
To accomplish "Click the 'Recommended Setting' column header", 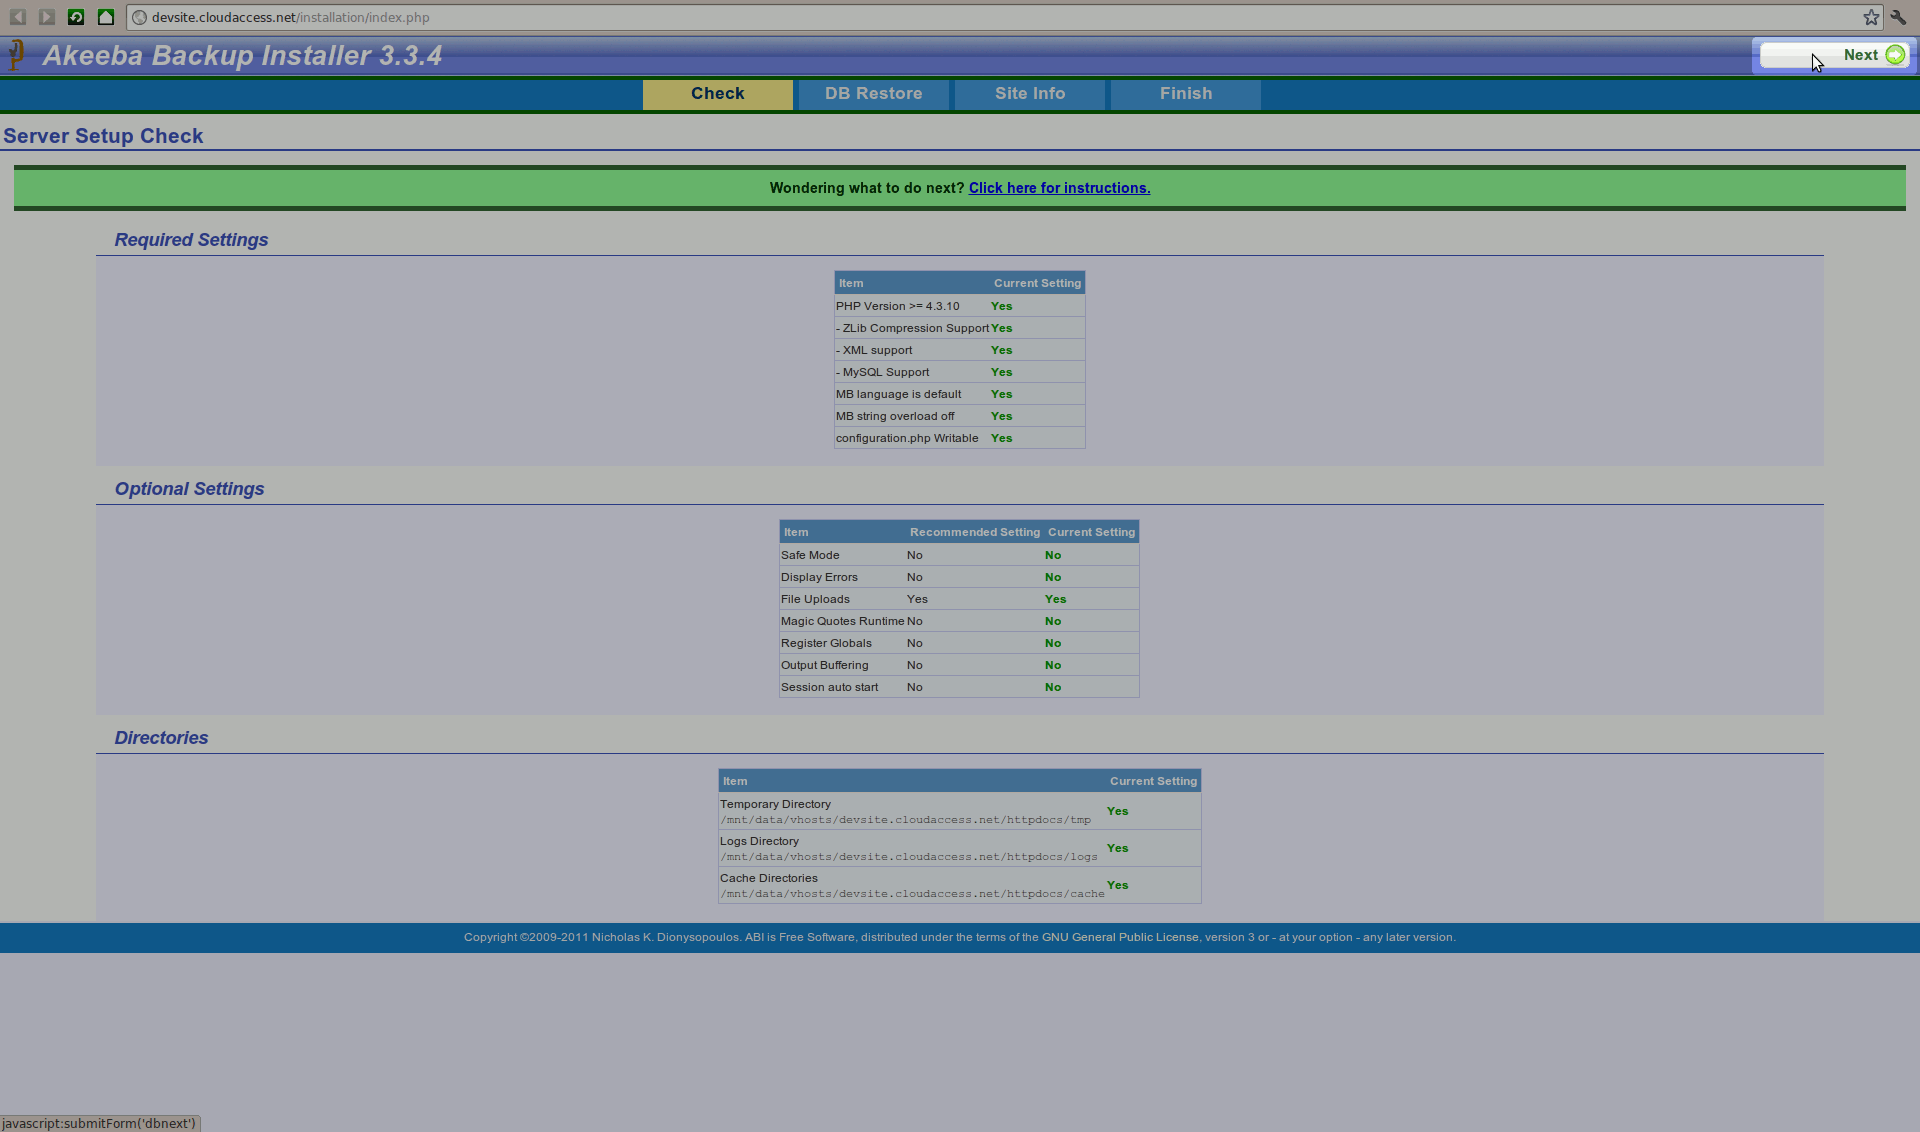I will 975,532.
